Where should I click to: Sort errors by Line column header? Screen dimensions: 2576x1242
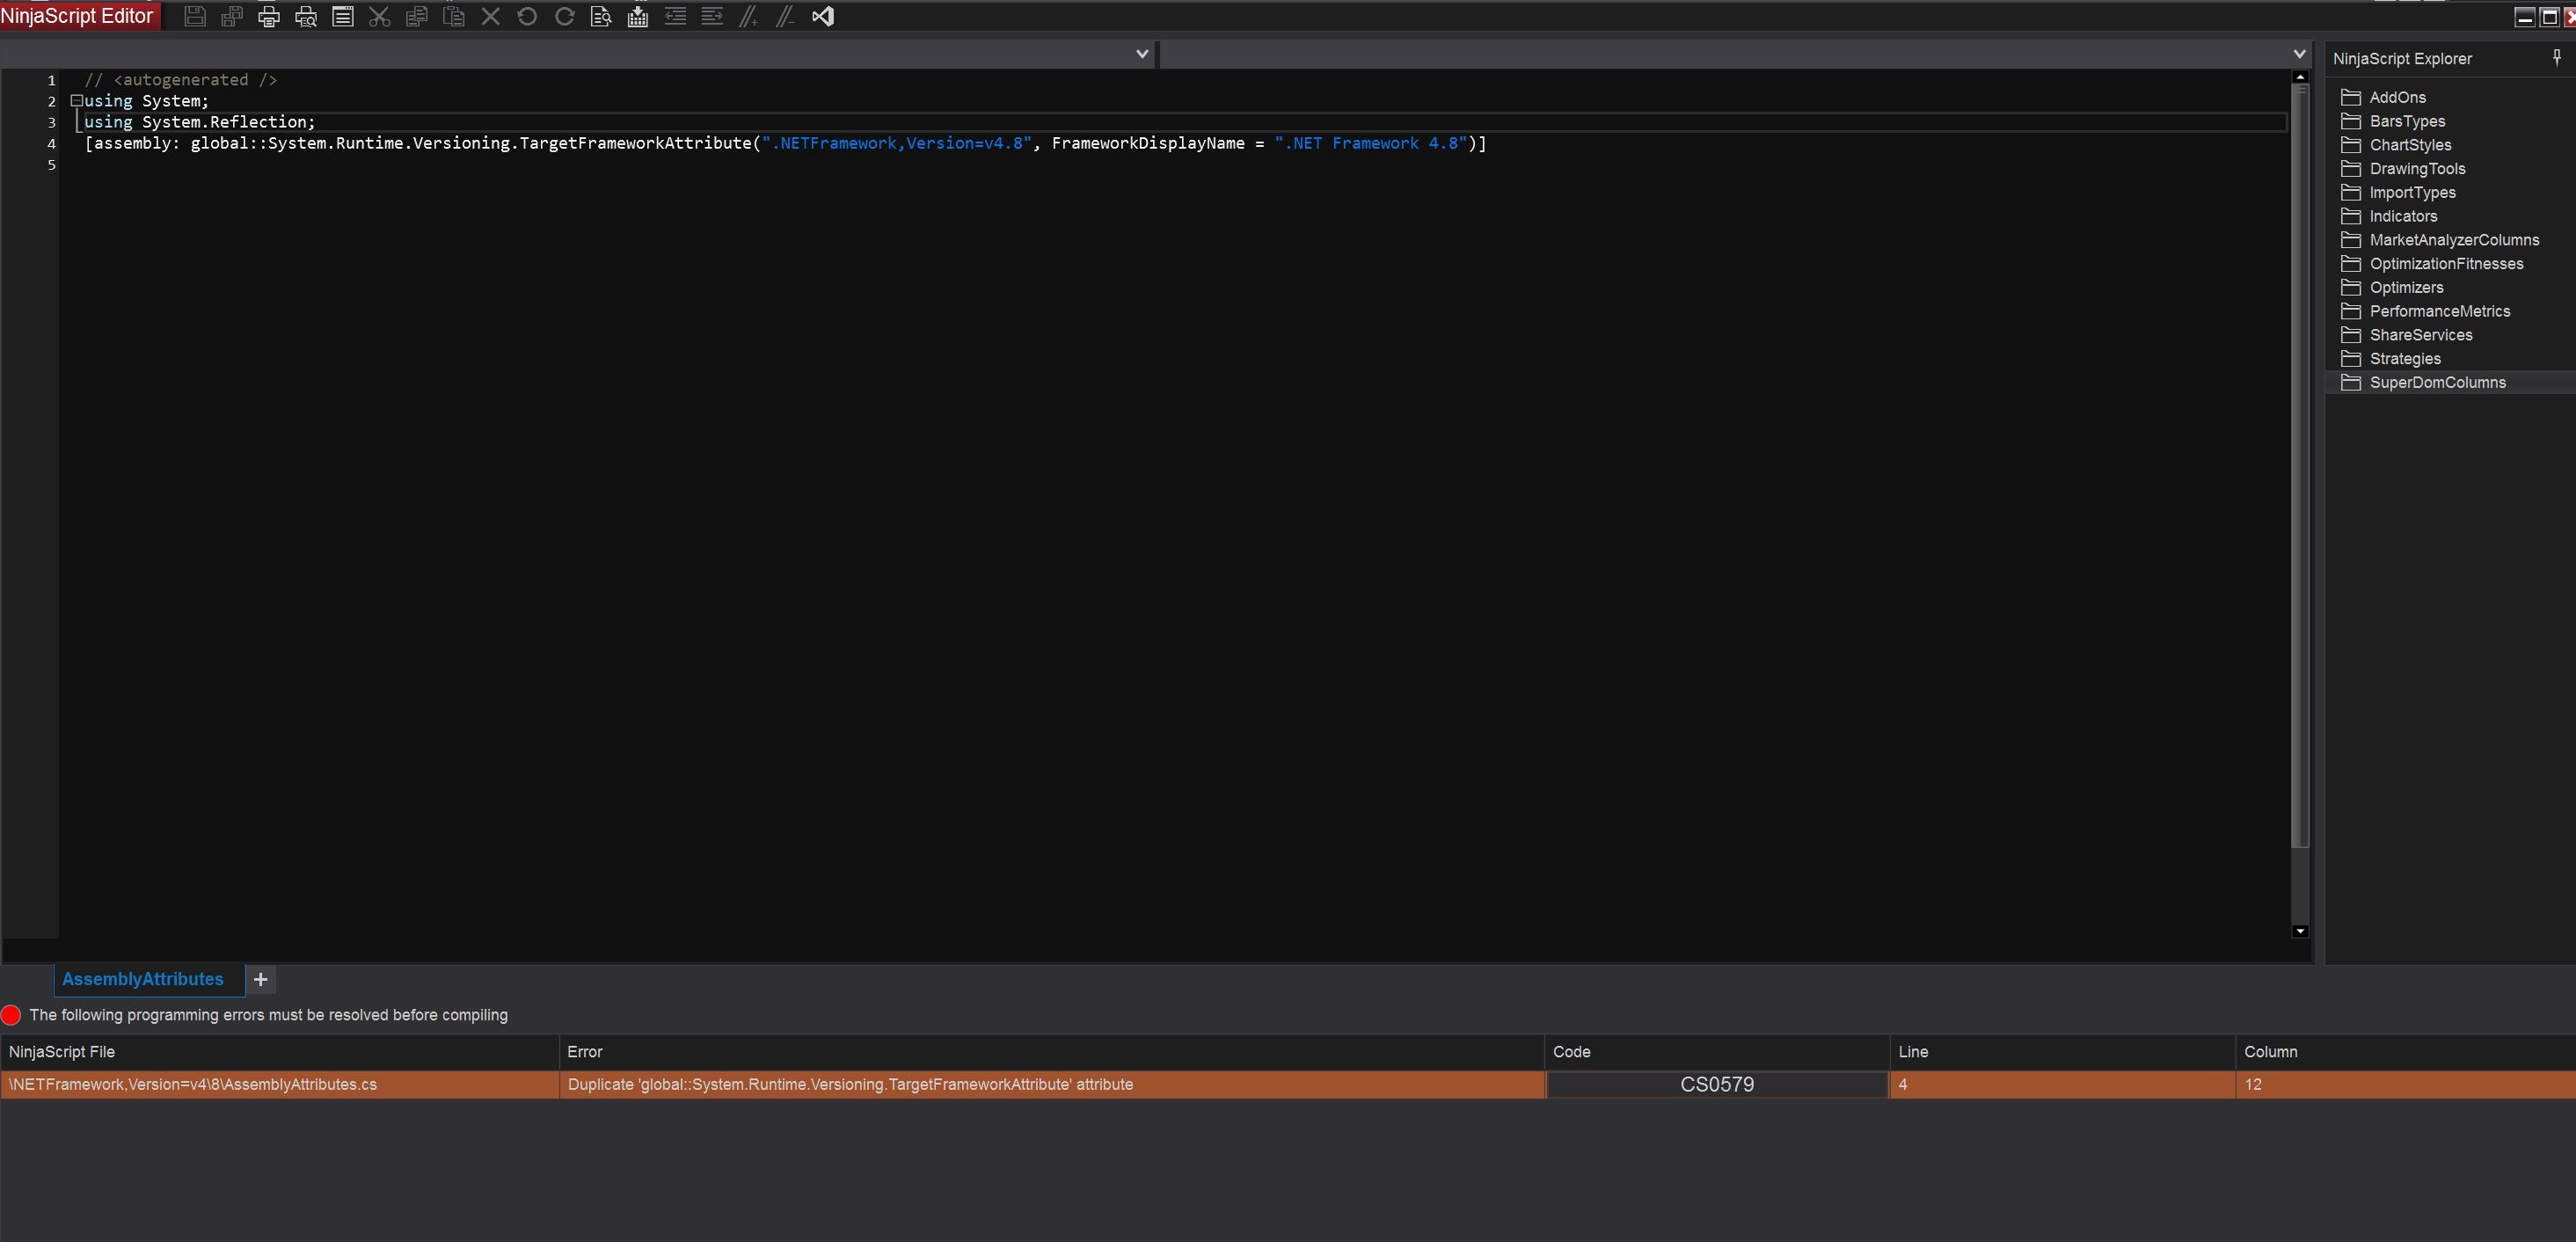coord(1913,1051)
